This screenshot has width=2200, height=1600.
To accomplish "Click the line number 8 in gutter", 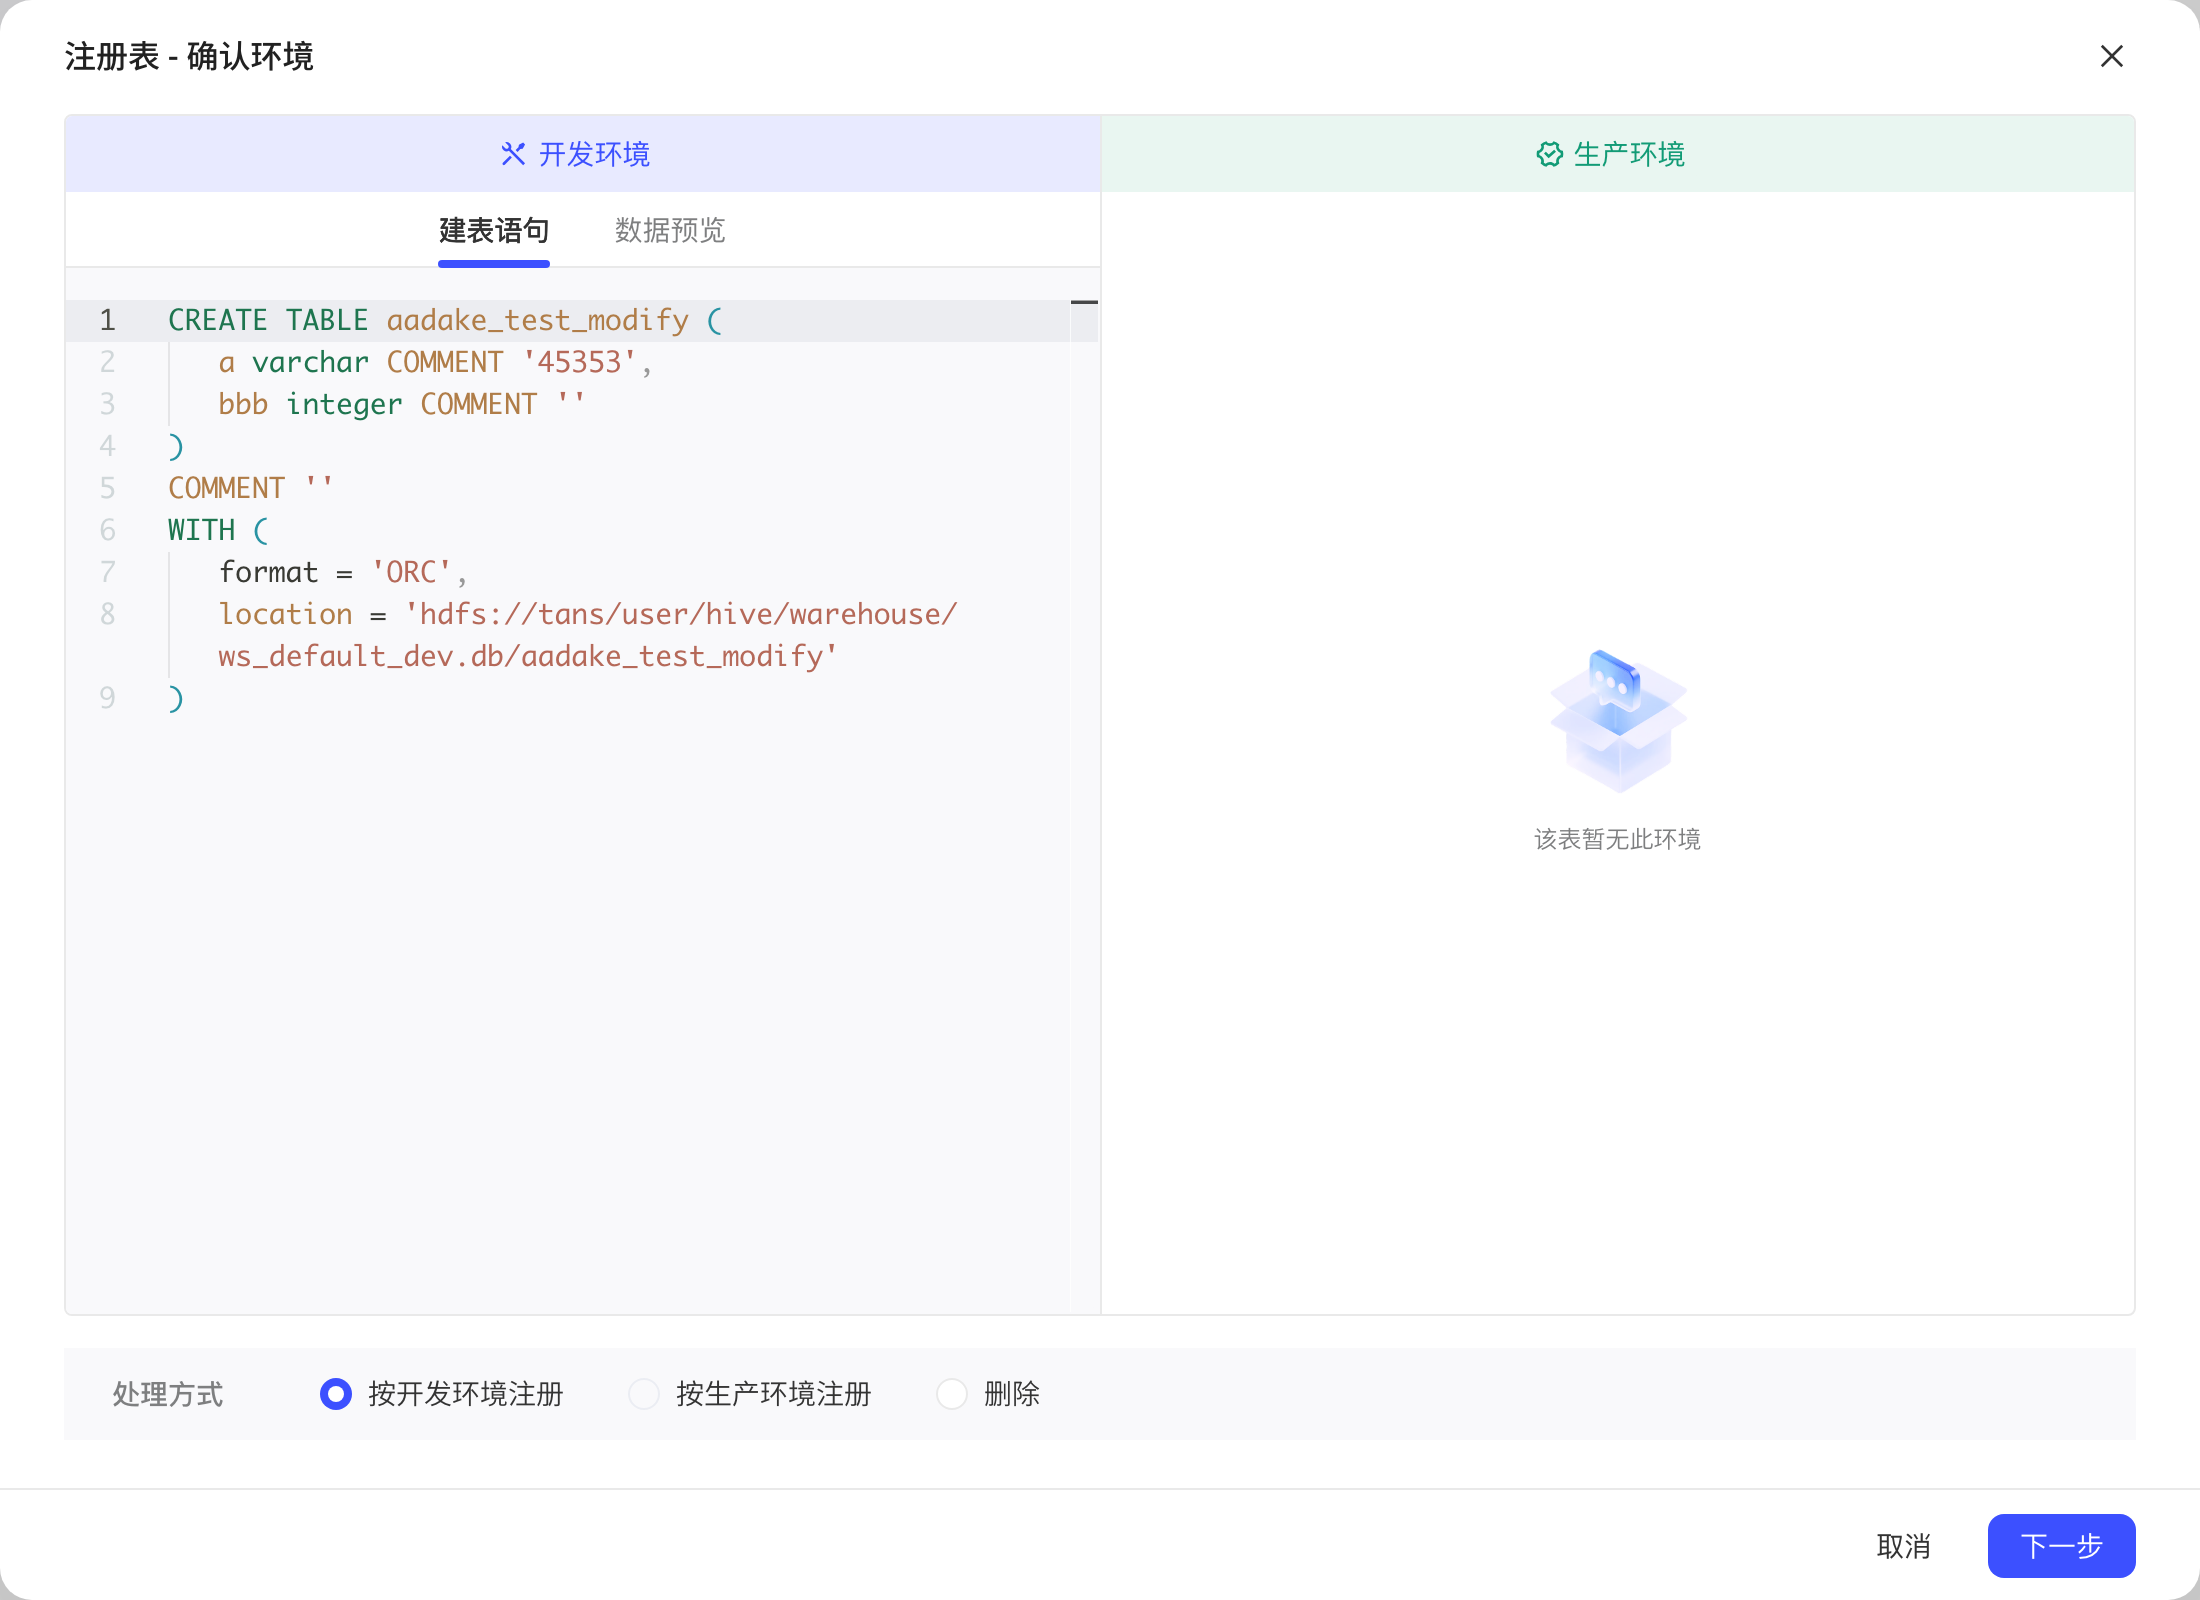I will pos(107,614).
